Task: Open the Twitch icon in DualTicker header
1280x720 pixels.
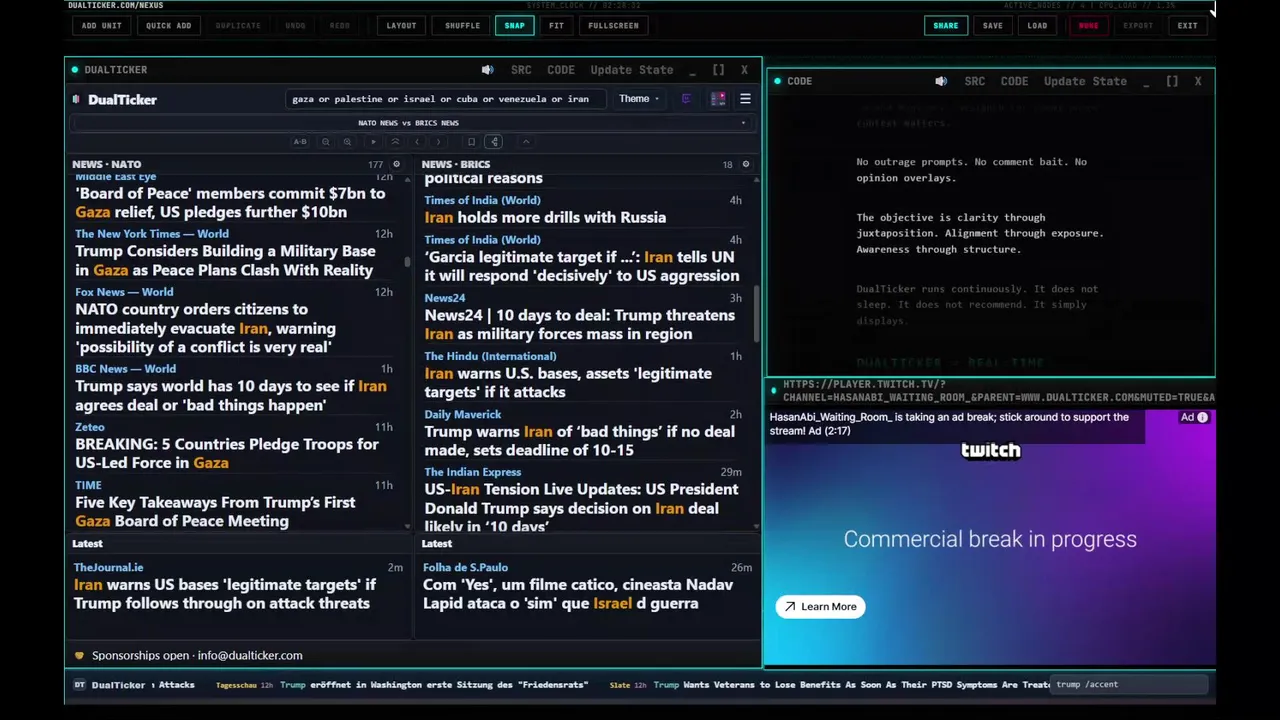Action: [x=686, y=99]
